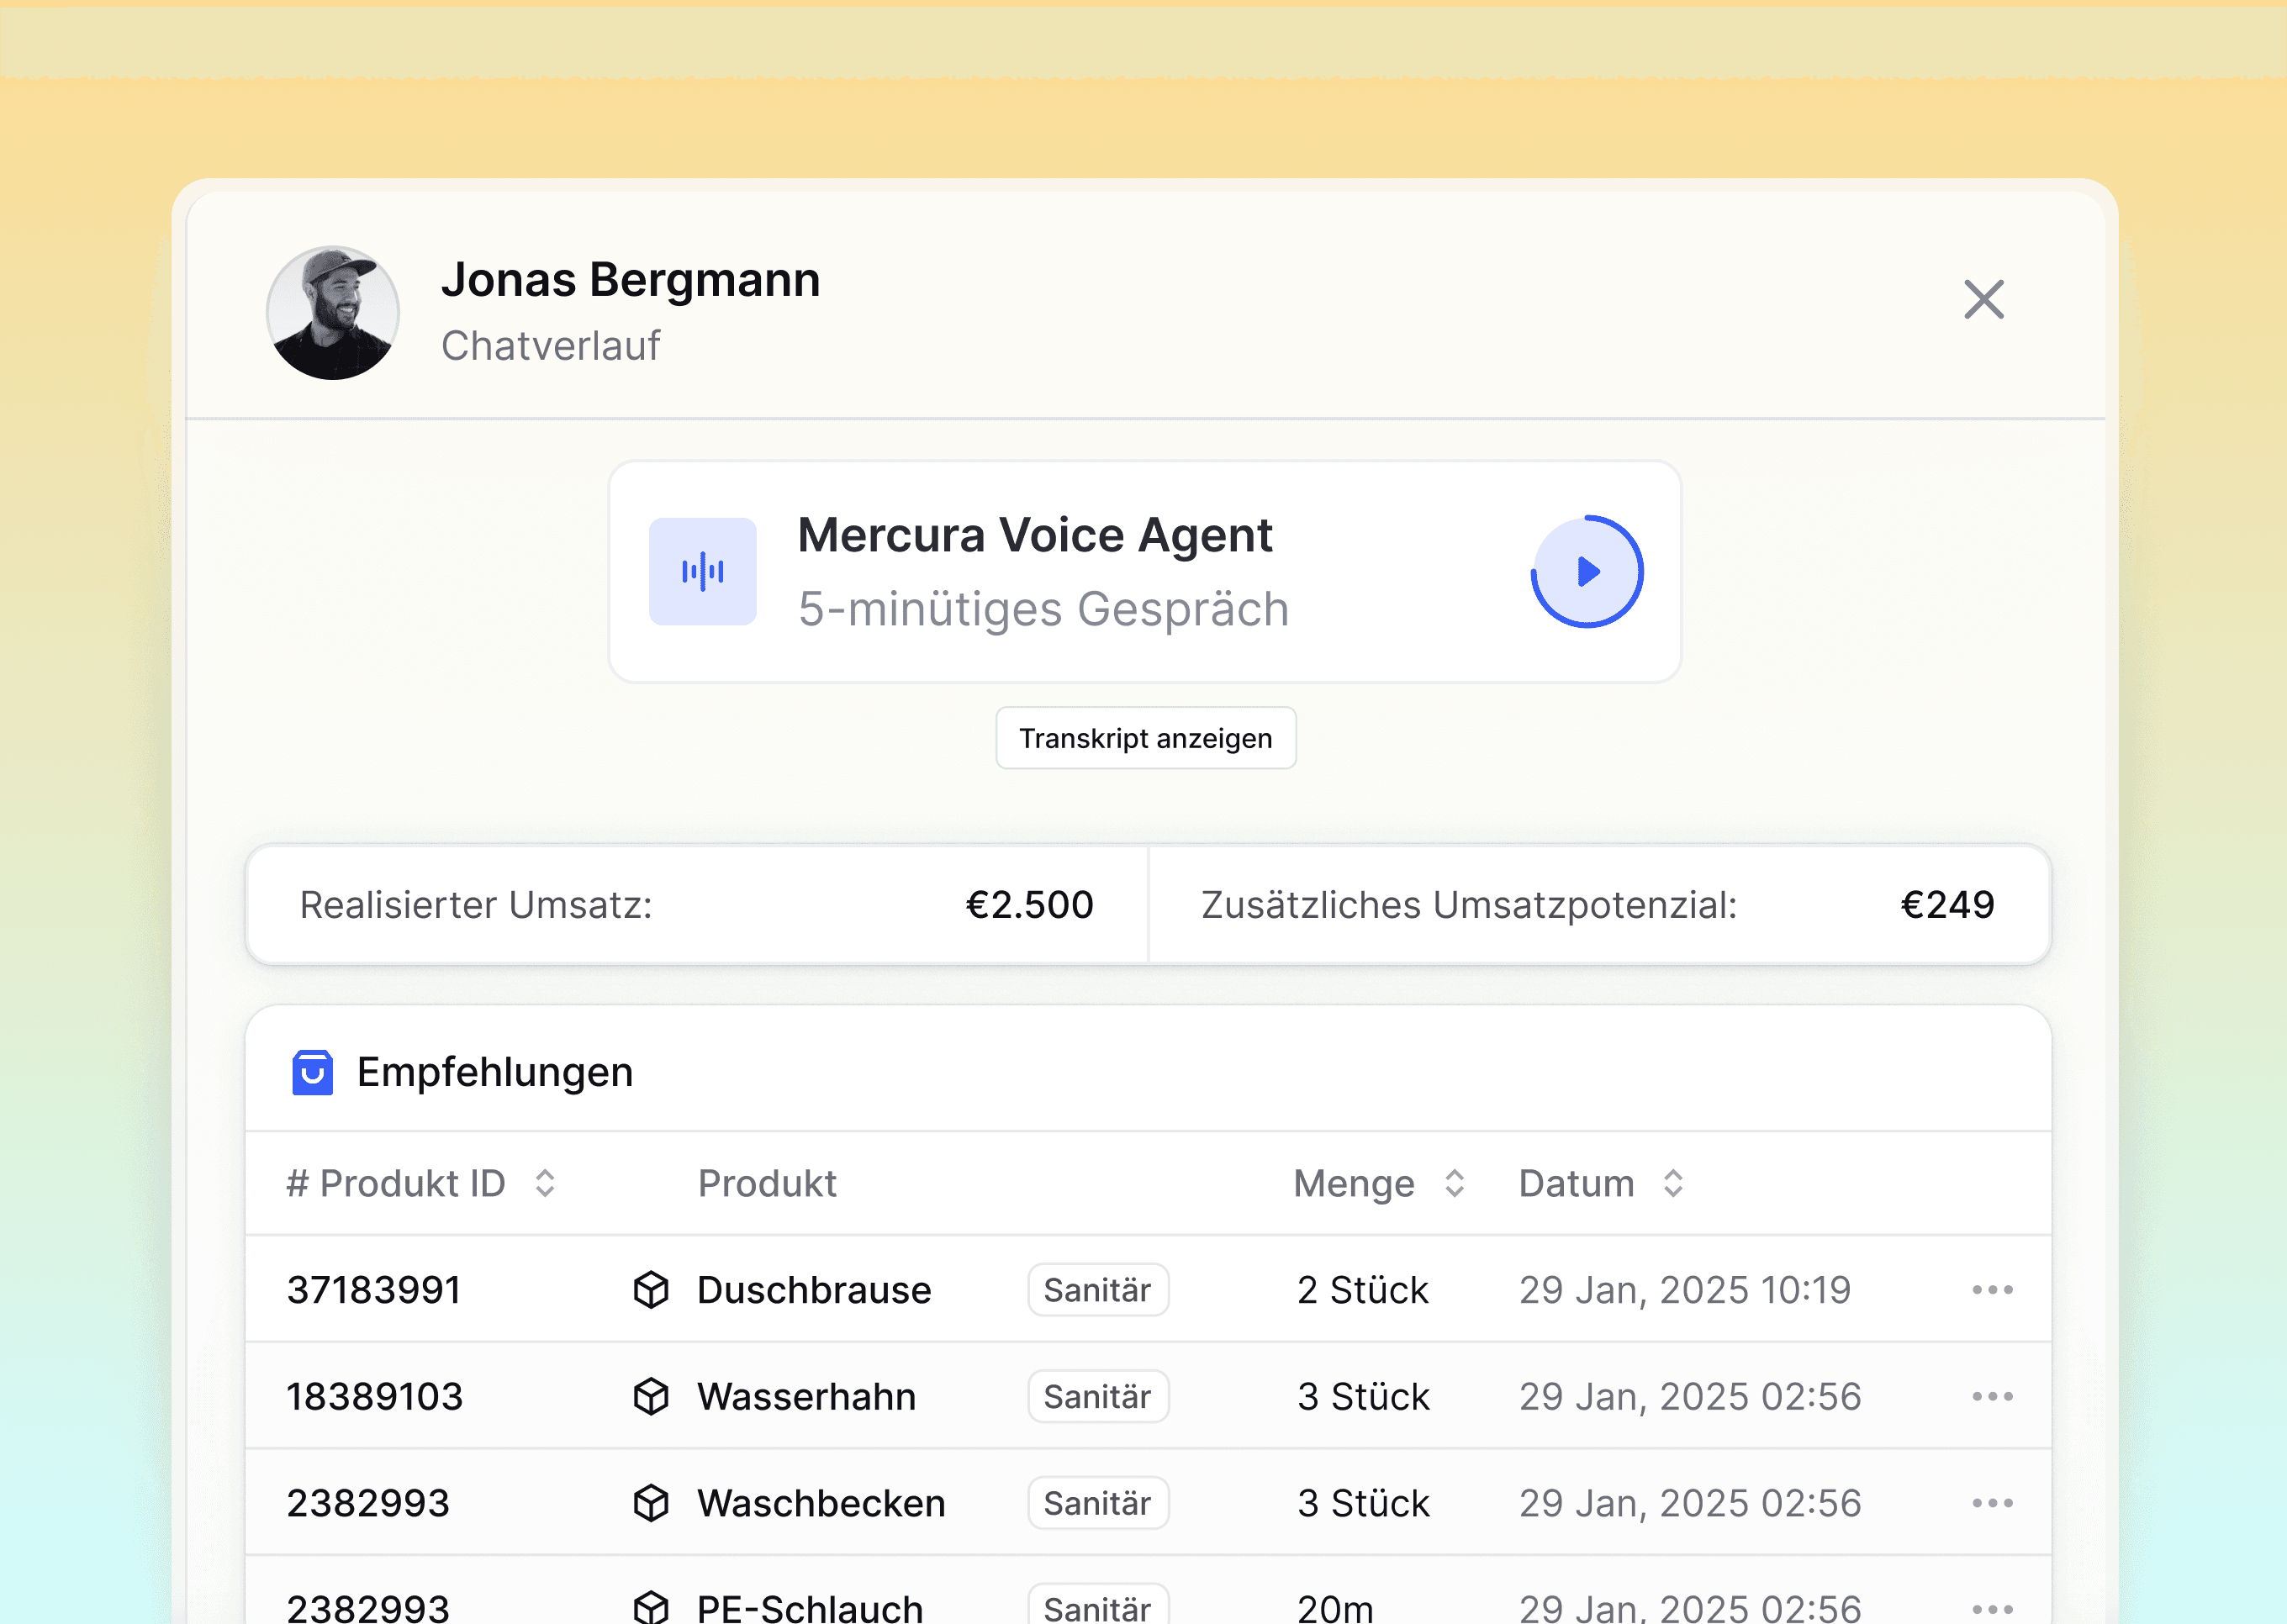Click the Sanitär tag on Duschbrause
2287x1624 pixels.
(1097, 1290)
